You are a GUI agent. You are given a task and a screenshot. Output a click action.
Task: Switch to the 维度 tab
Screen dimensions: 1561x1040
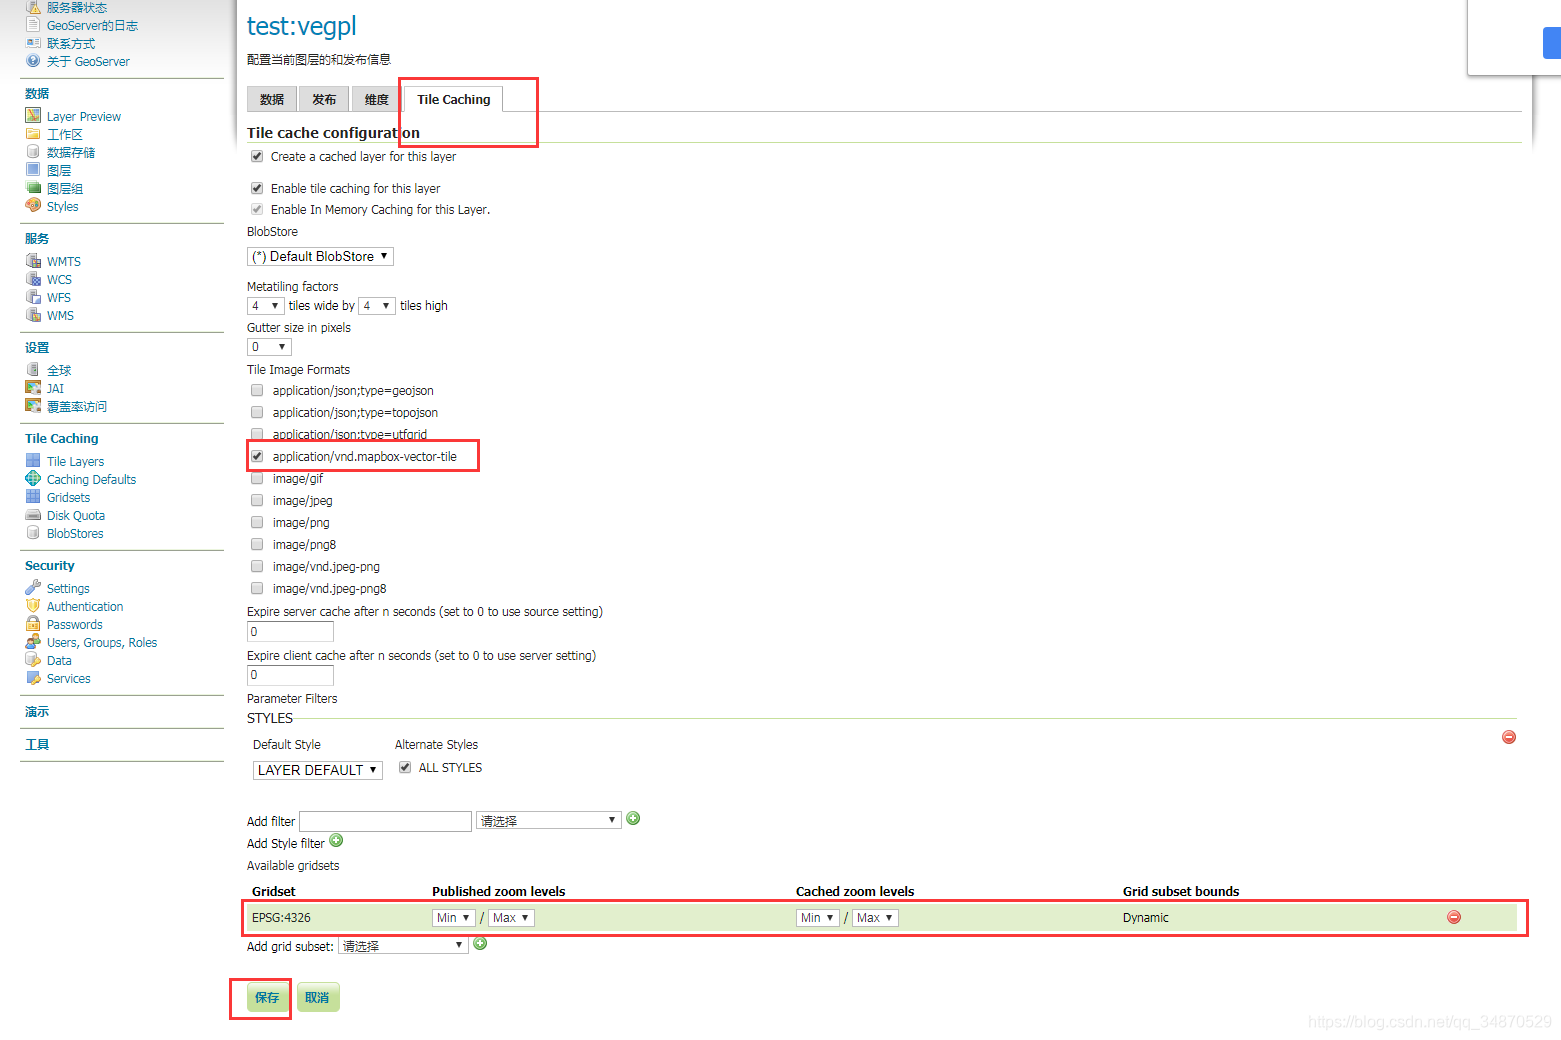[377, 99]
